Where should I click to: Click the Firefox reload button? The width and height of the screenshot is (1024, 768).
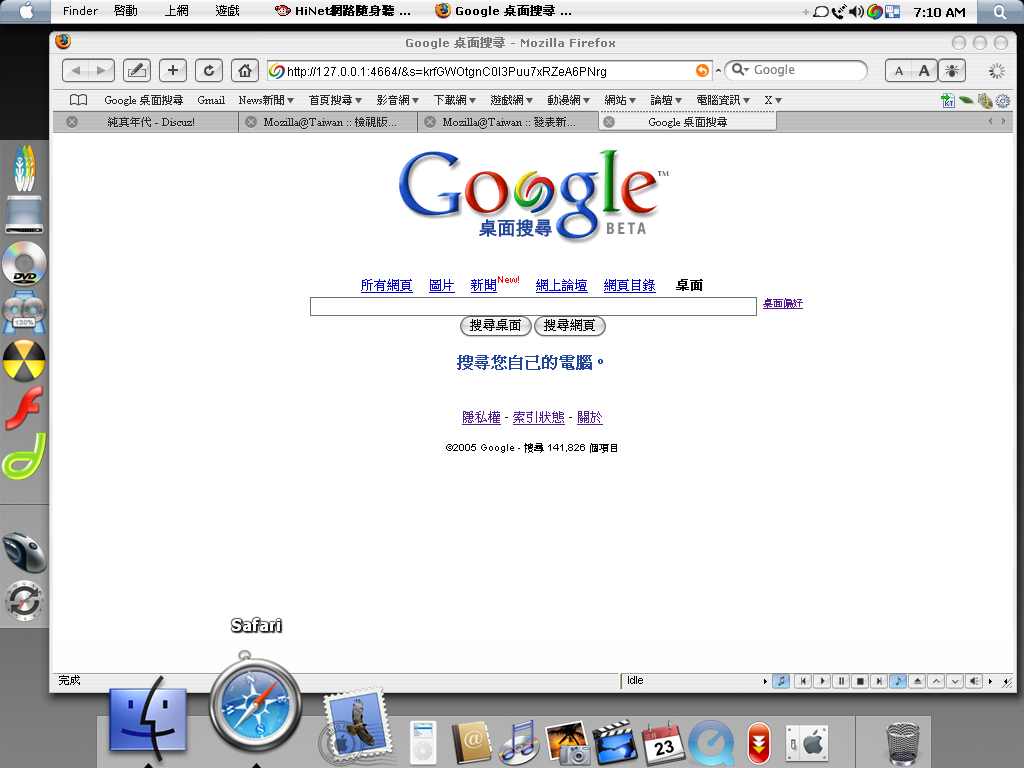click(x=209, y=70)
